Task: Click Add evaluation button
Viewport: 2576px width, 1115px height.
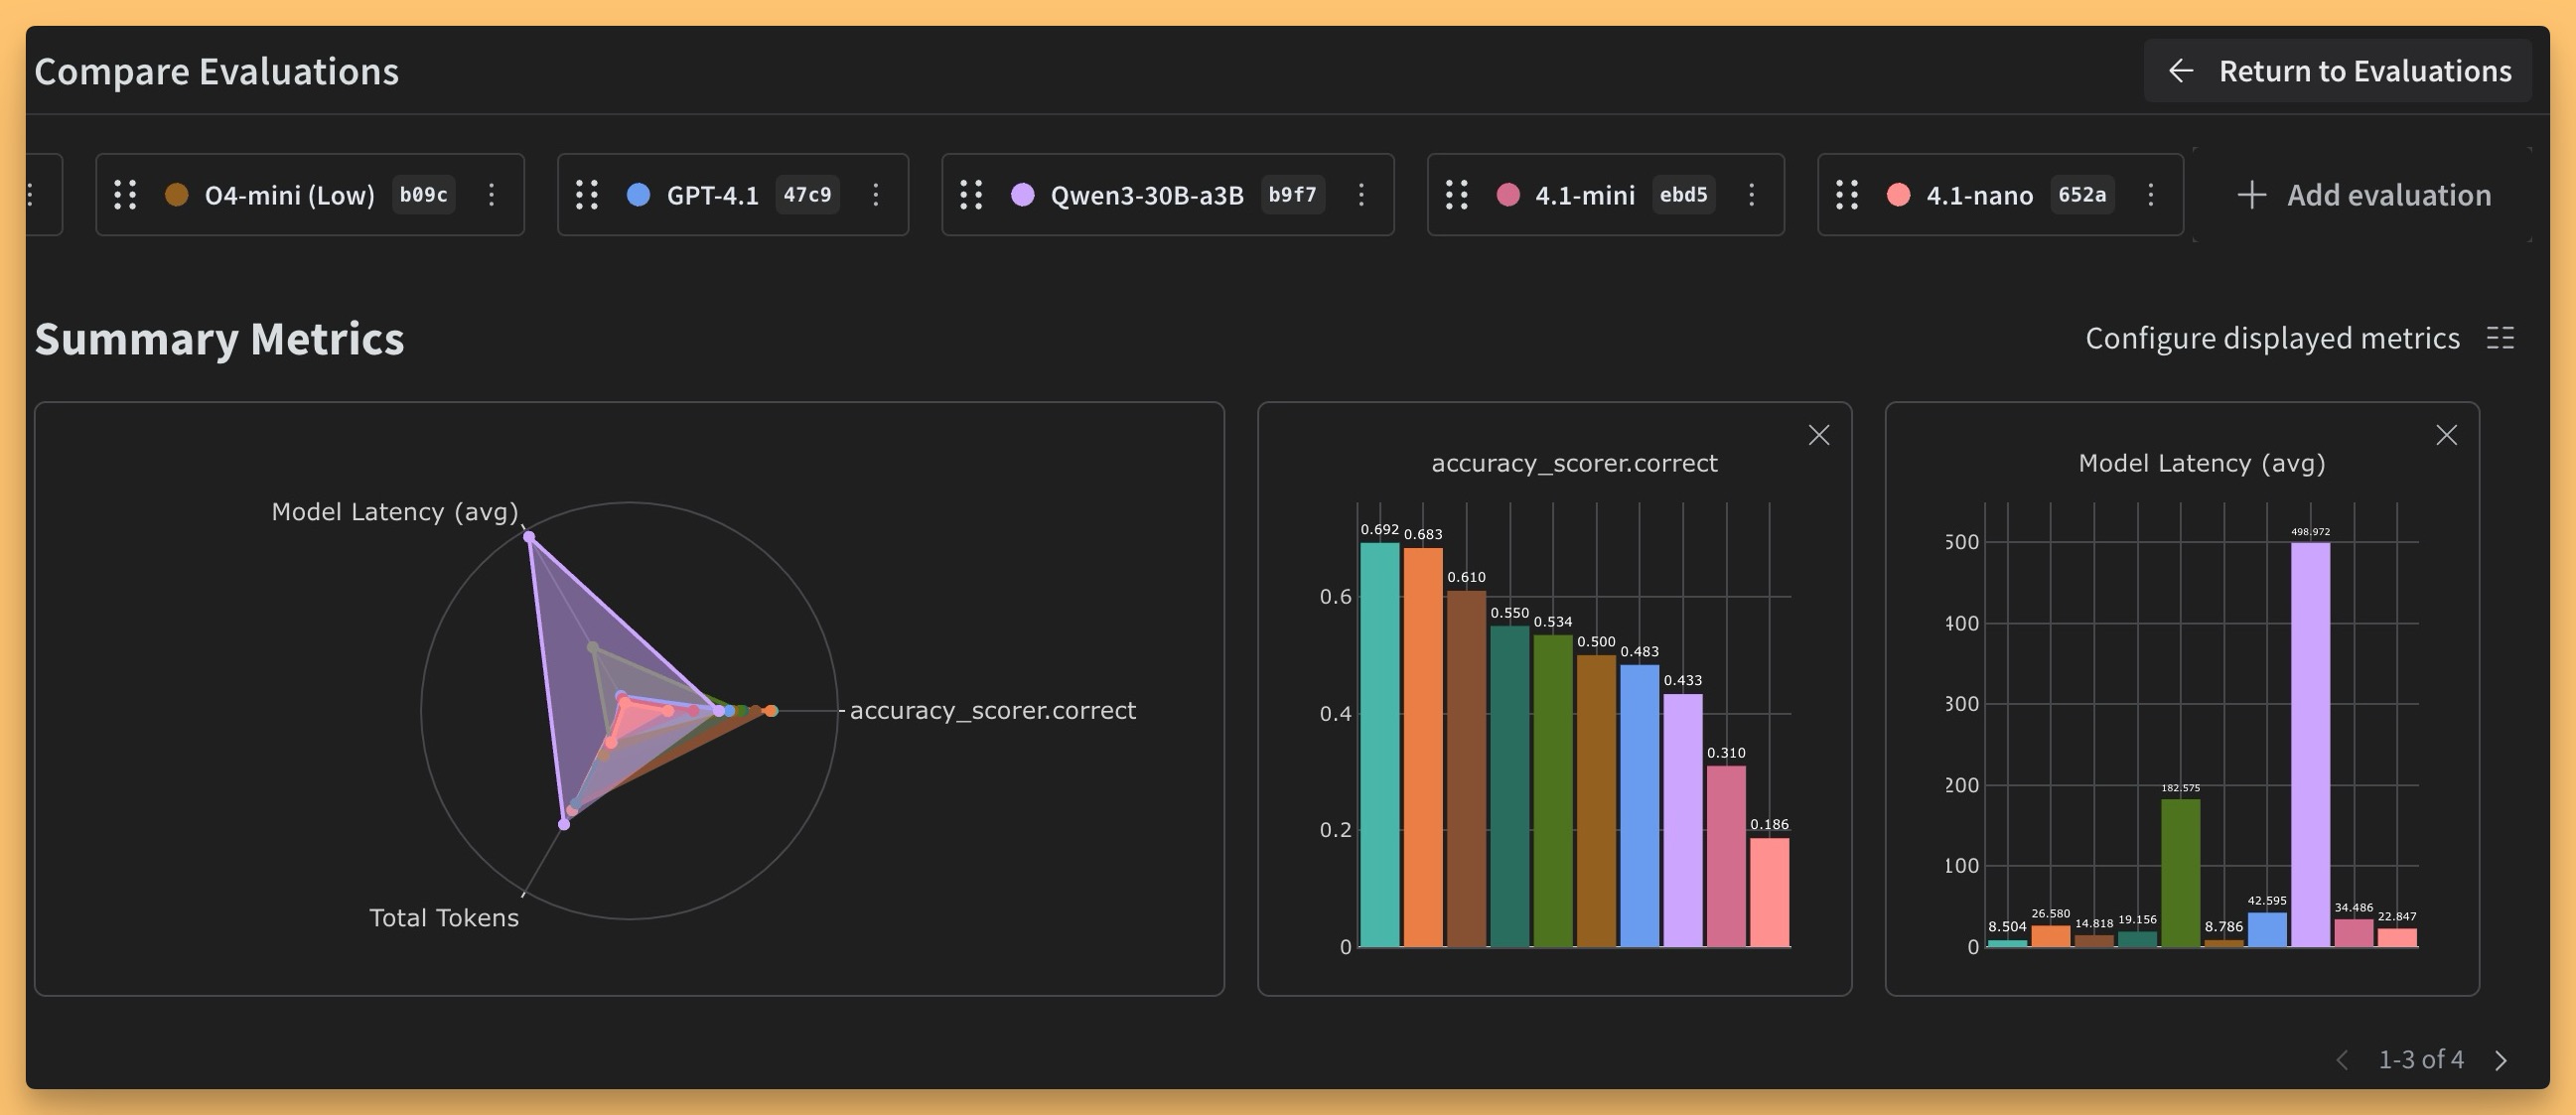Action: (x=2364, y=195)
